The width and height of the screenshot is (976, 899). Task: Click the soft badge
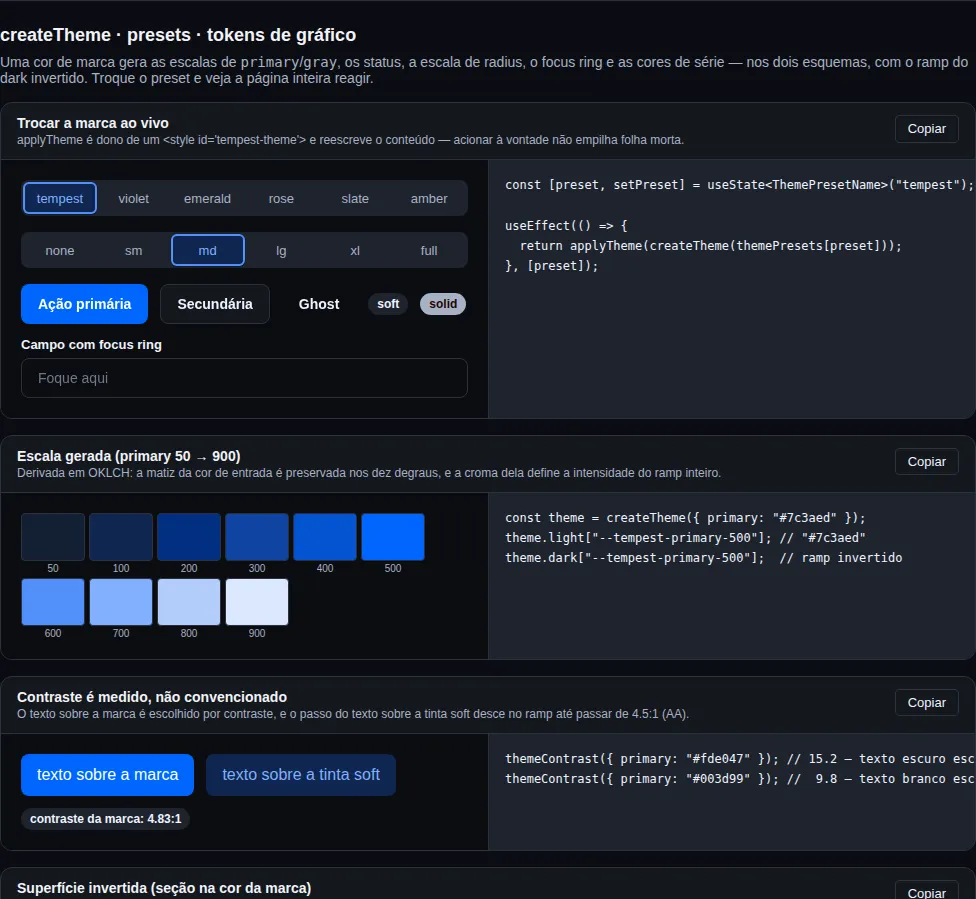click(388, 304)
